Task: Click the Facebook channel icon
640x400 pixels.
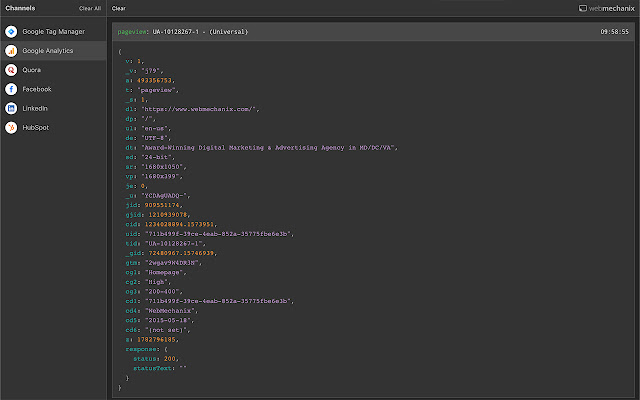Action: (11, 89)
